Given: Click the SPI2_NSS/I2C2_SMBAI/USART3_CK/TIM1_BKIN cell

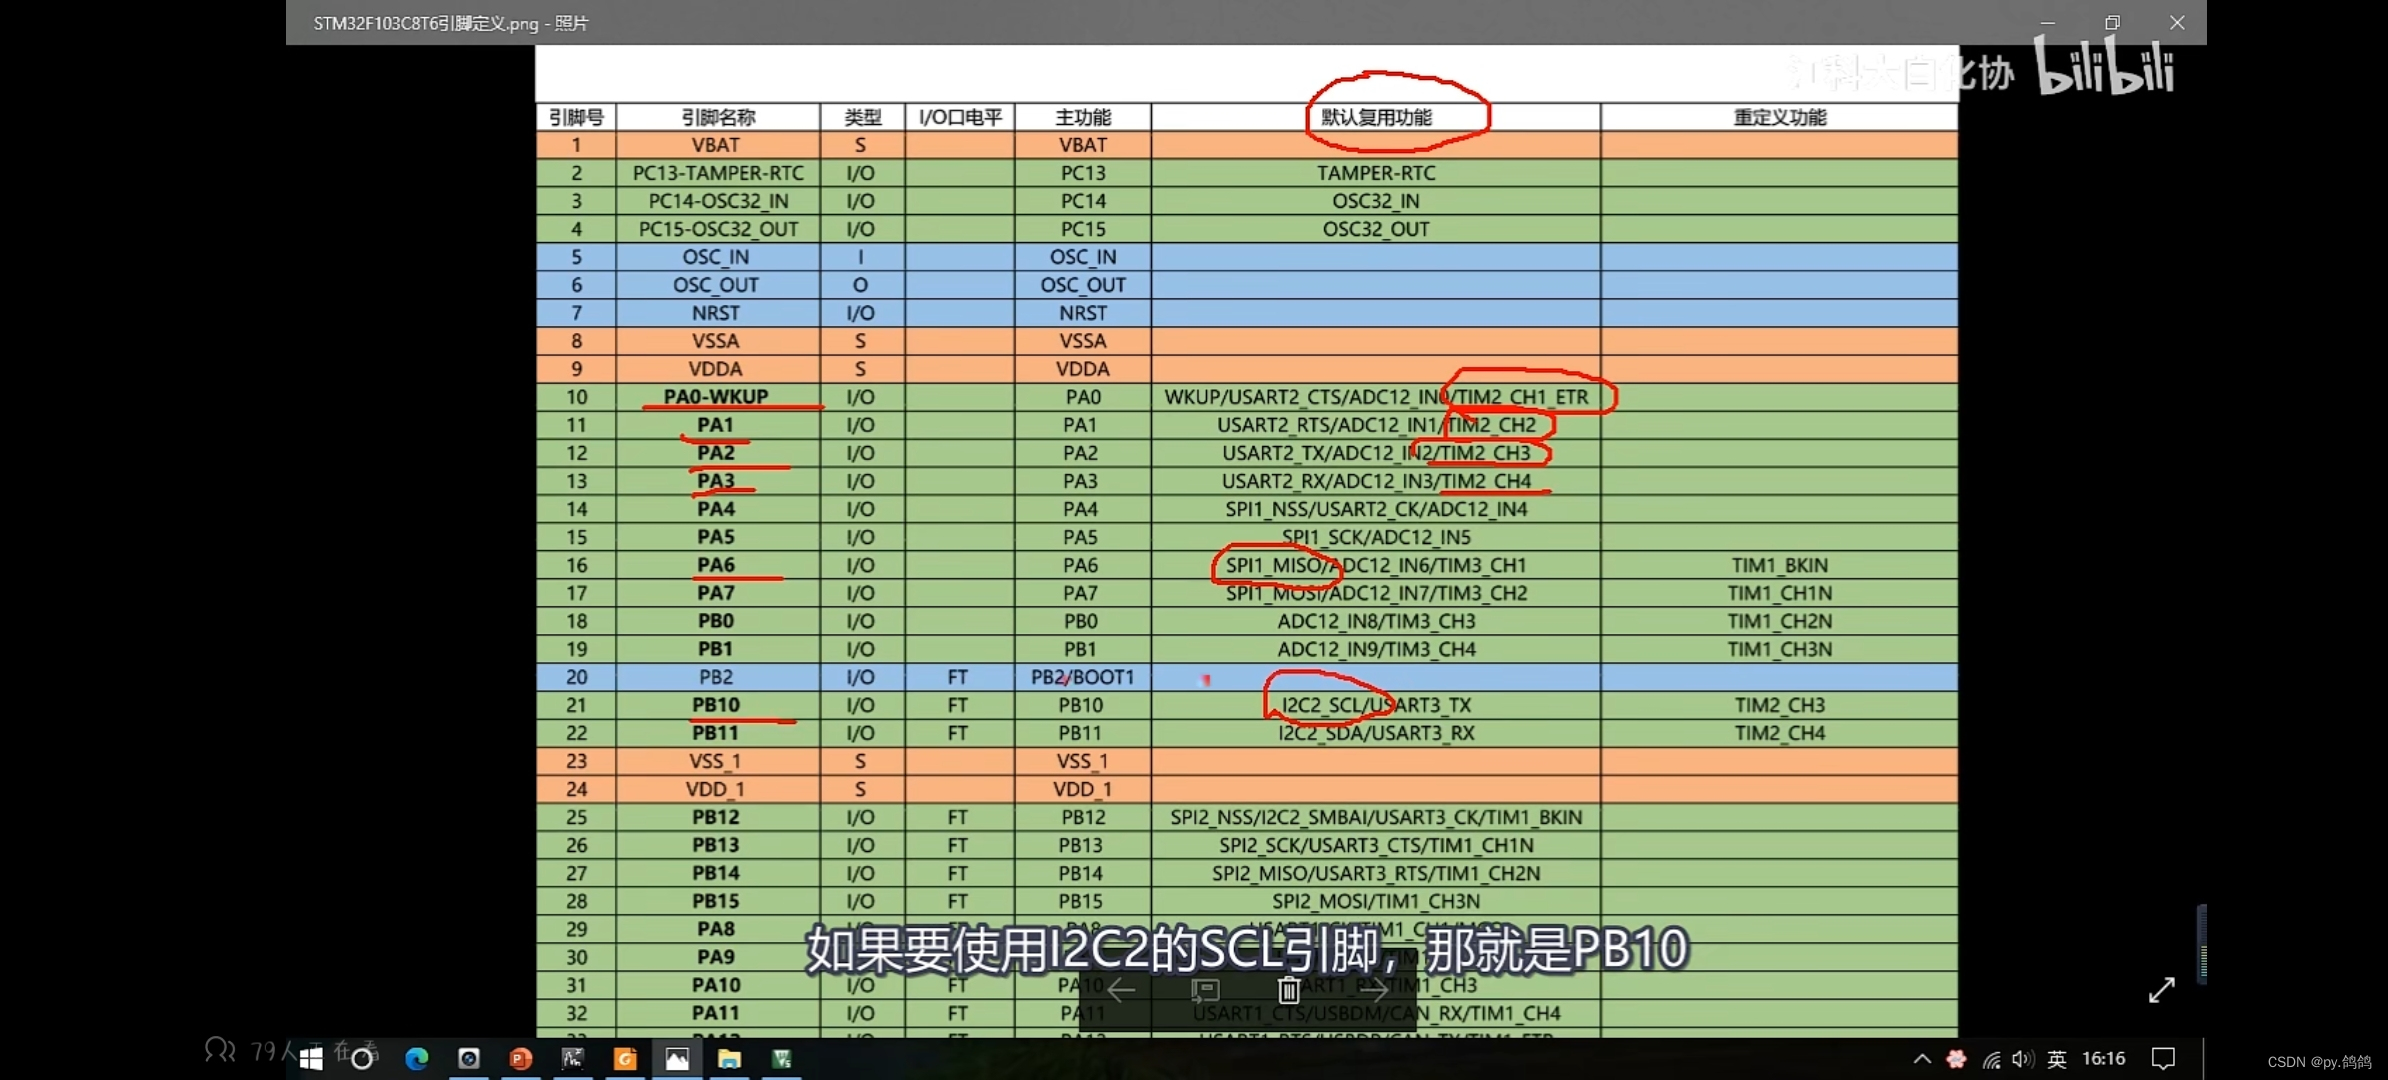Looking at the screenshot, I should [1376, 817].
